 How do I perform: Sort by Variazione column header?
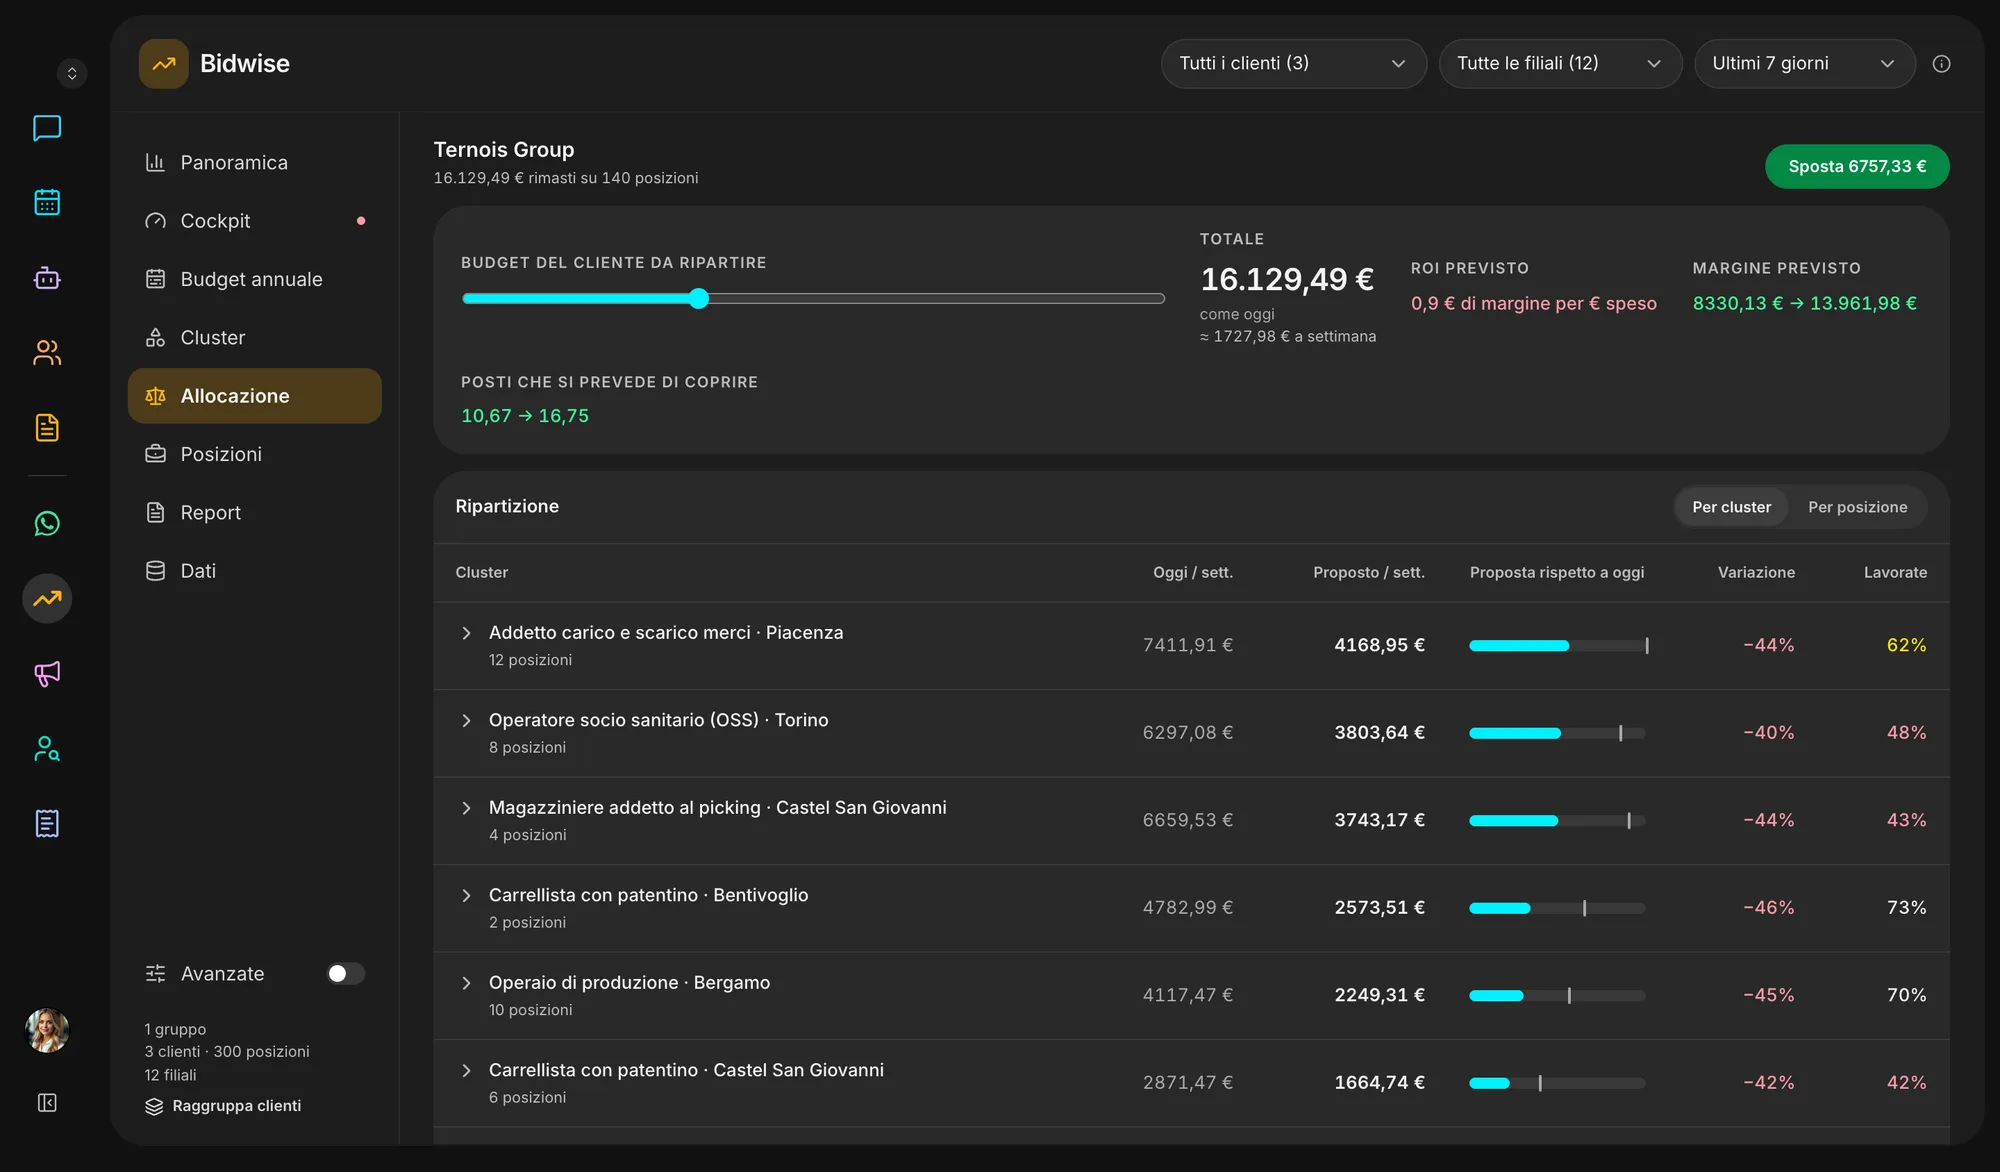[1756, 572]
